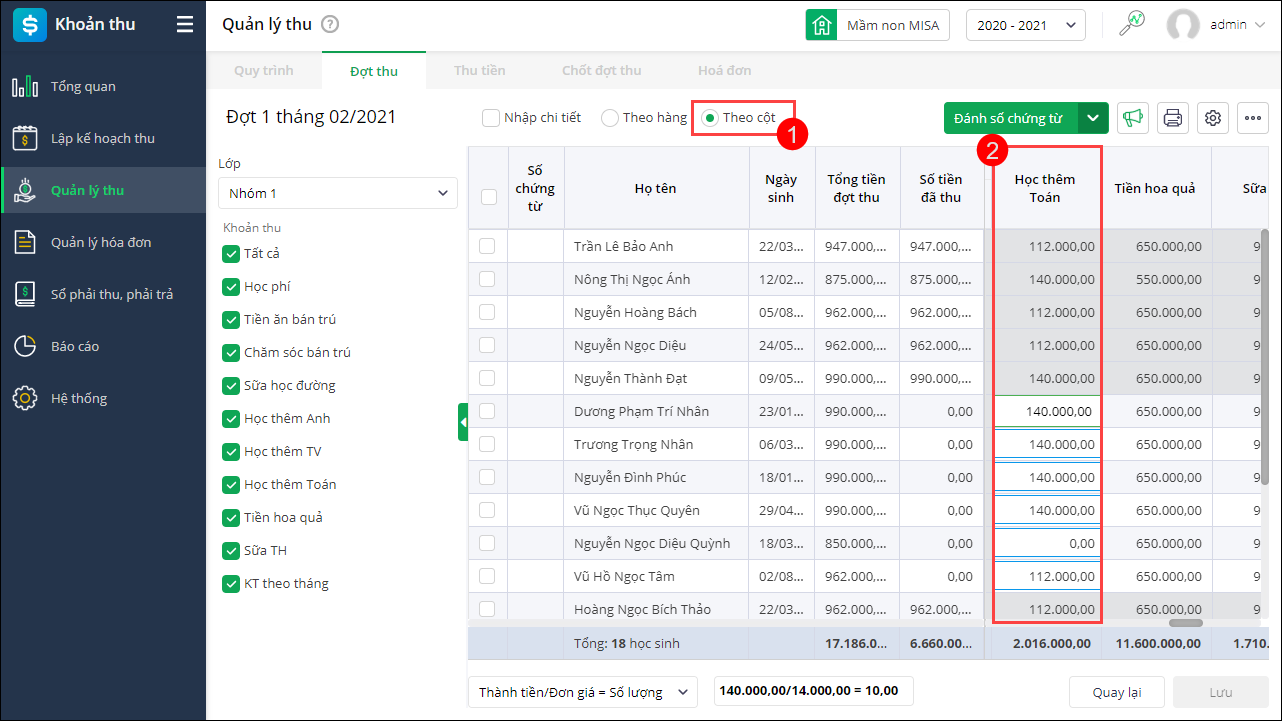Click the Lập kế hoạch thu calendar icon
Viewport: 1282px width, 721px height.
(25, 139)
